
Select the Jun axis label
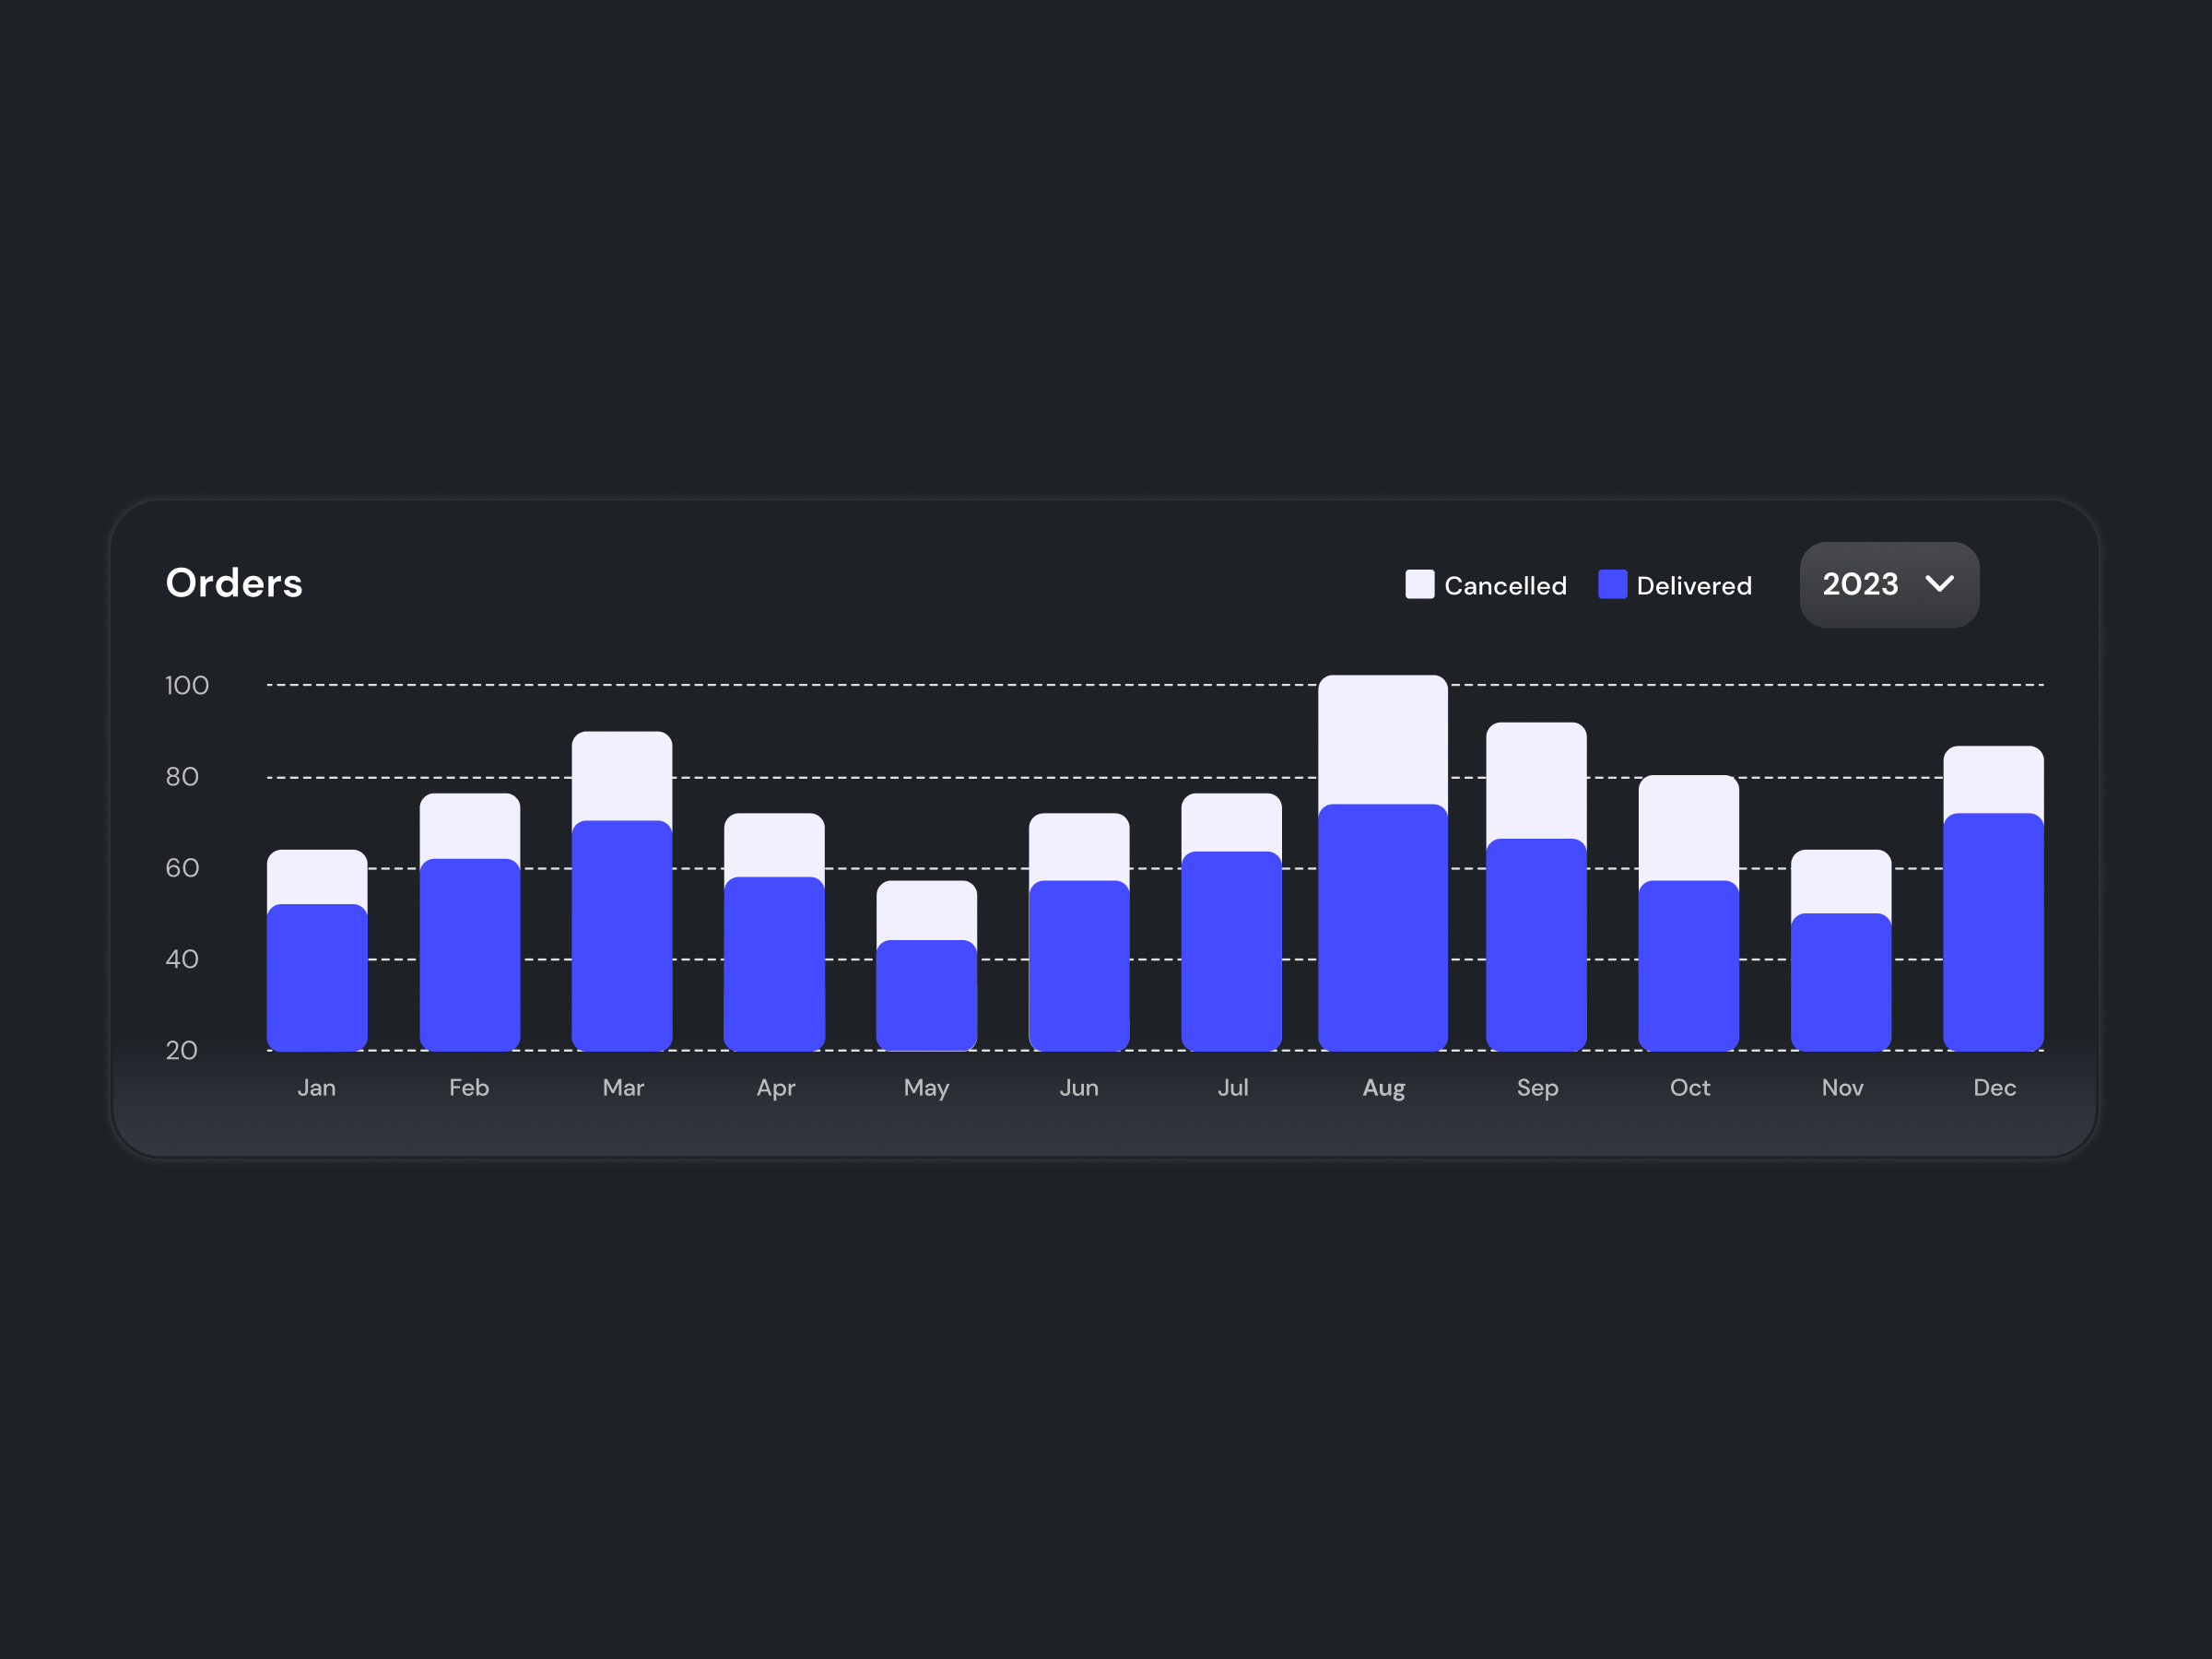pyautogui.click(x=1079, y=1088)
